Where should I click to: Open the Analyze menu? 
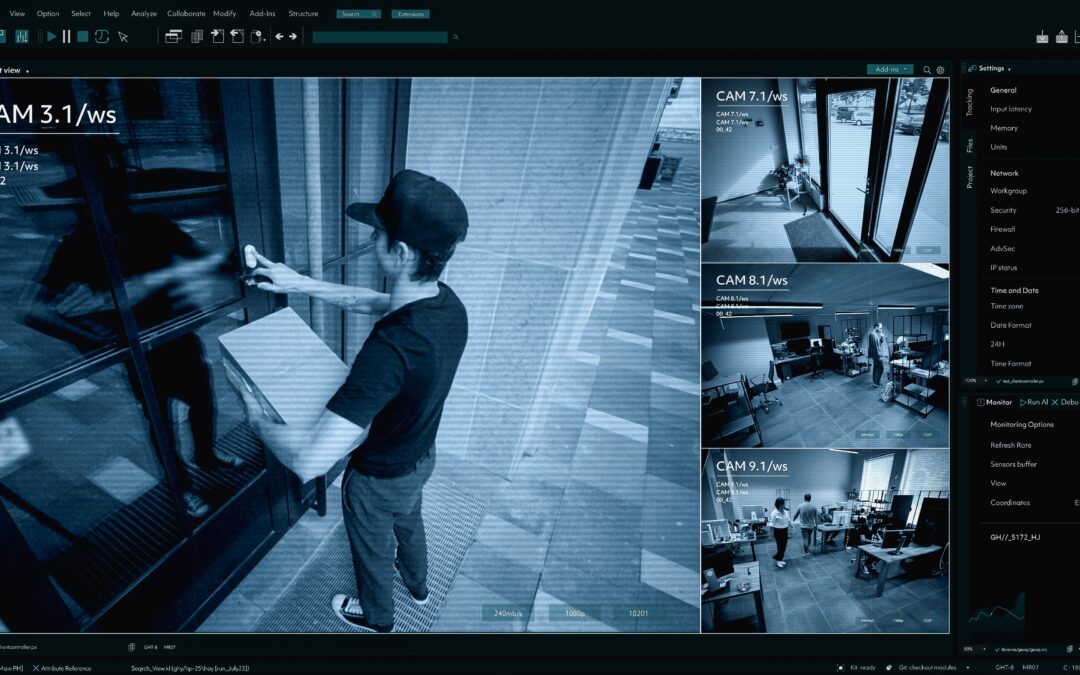[x=144, y=14]
